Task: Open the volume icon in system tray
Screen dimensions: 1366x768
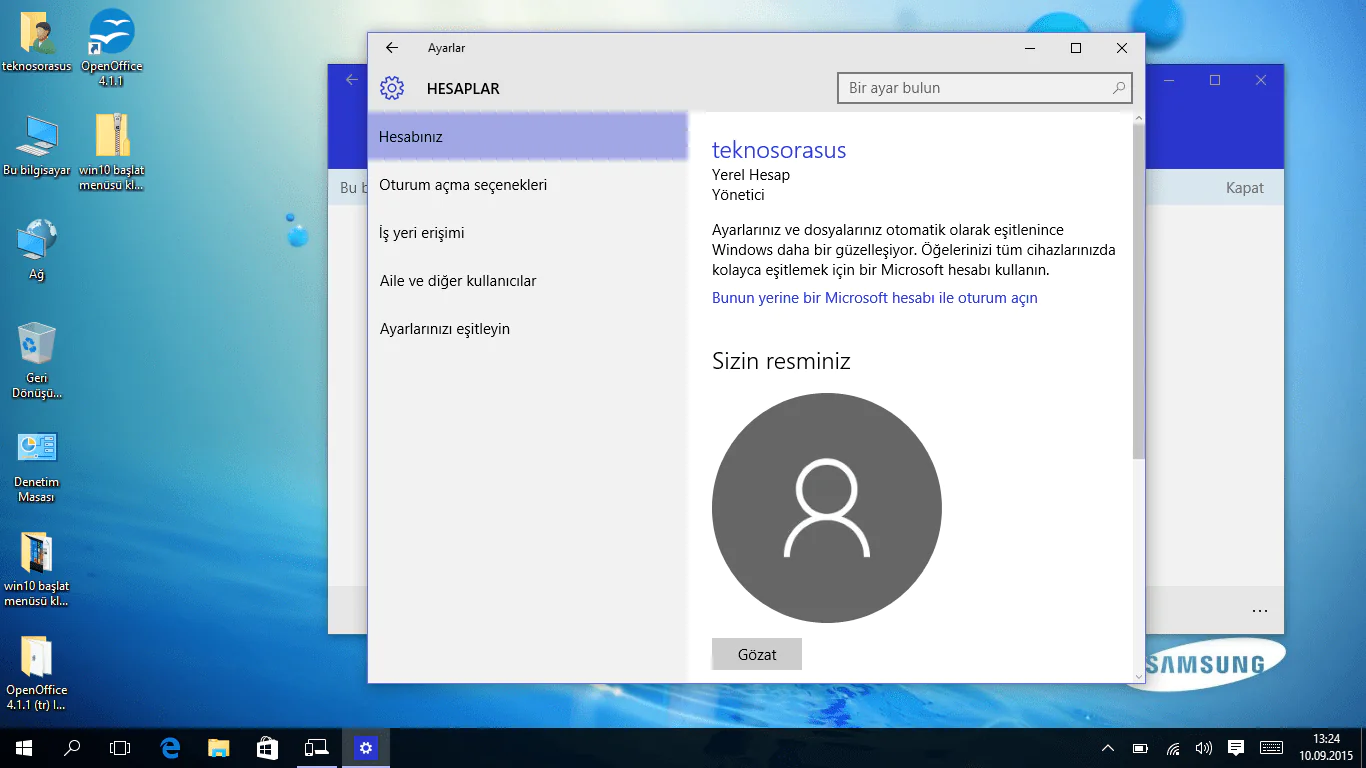Action: [1202, 747]
